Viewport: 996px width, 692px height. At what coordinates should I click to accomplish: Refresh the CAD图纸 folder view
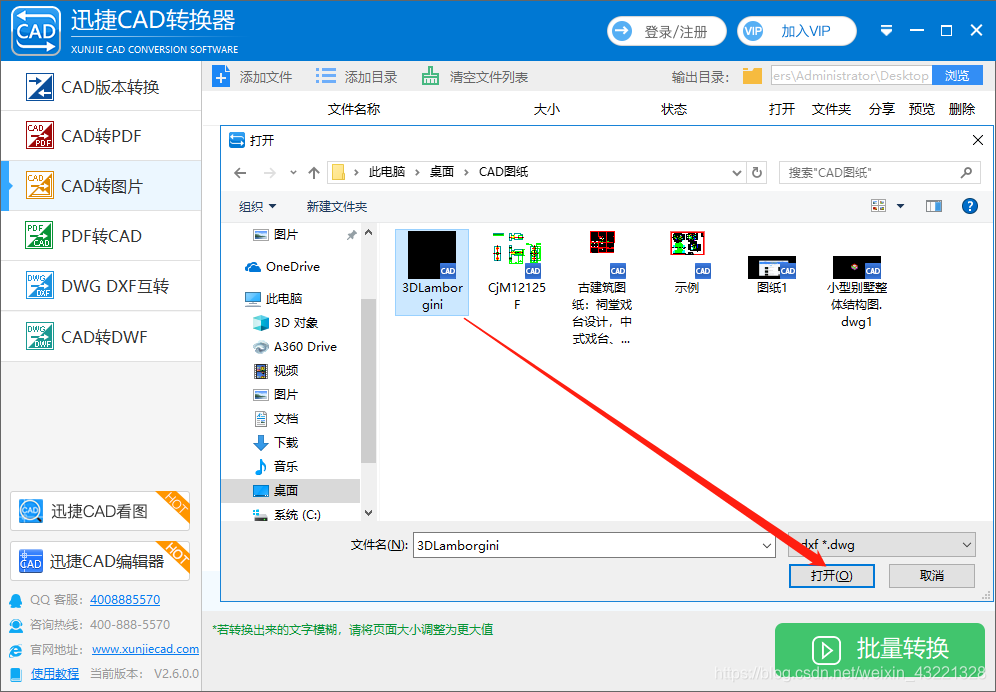point(757,172)
